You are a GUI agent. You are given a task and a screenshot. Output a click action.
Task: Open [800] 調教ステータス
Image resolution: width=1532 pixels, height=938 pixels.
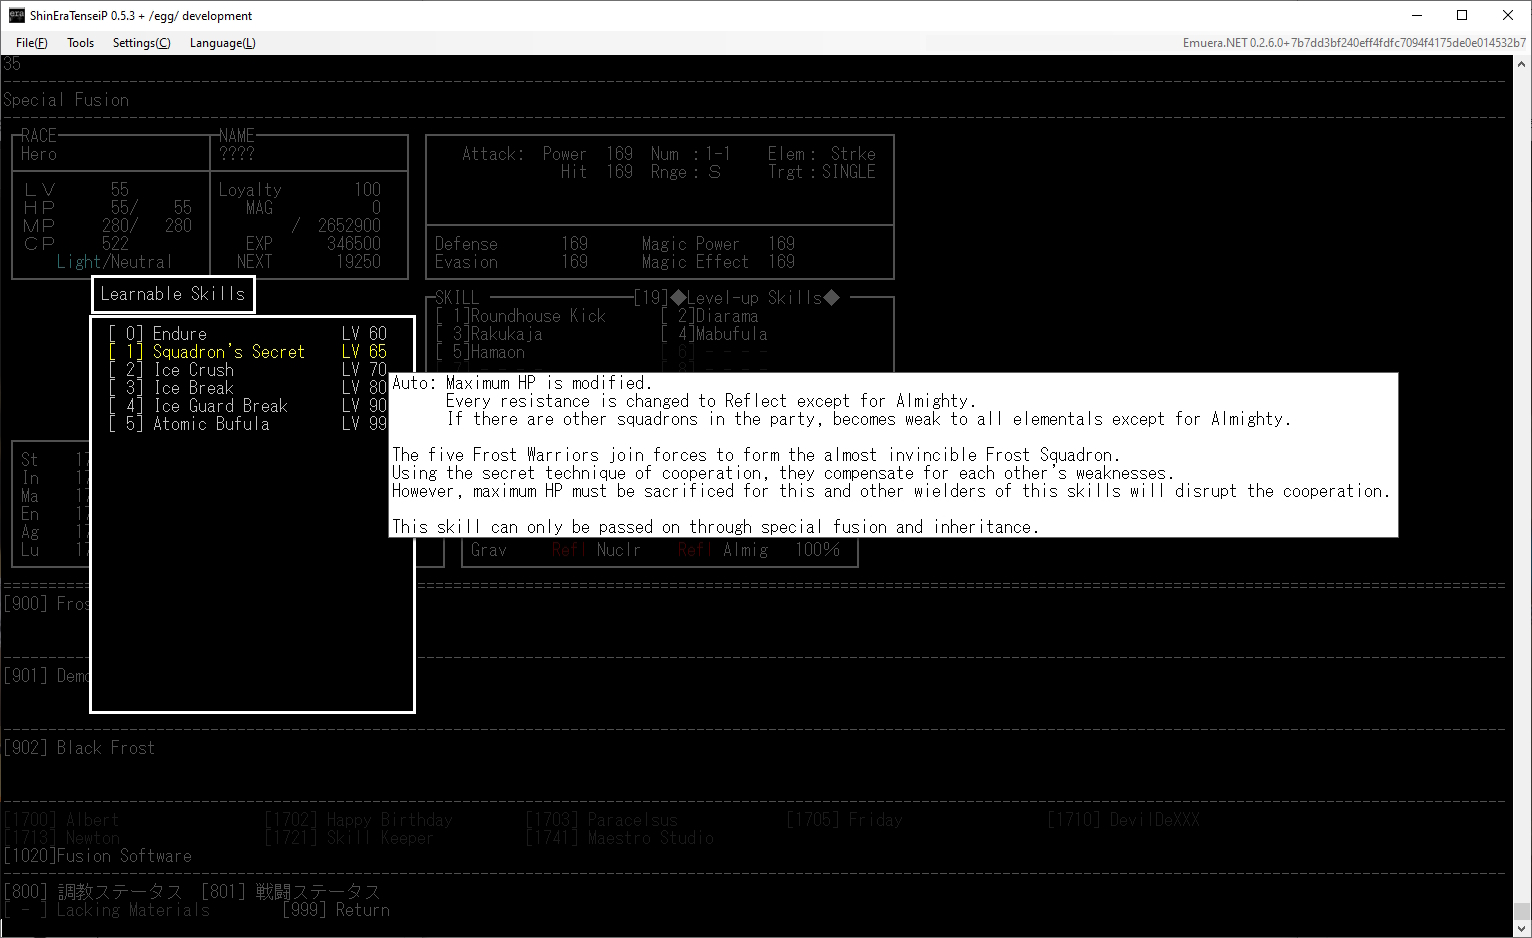click(93, 892)
